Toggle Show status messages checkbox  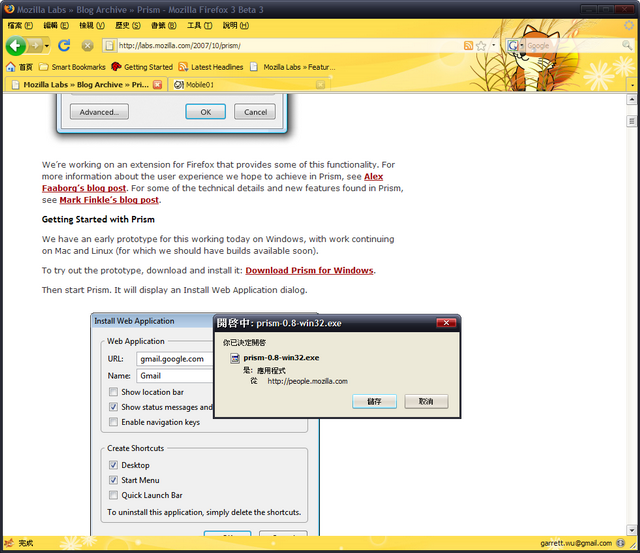coord(113,407)
